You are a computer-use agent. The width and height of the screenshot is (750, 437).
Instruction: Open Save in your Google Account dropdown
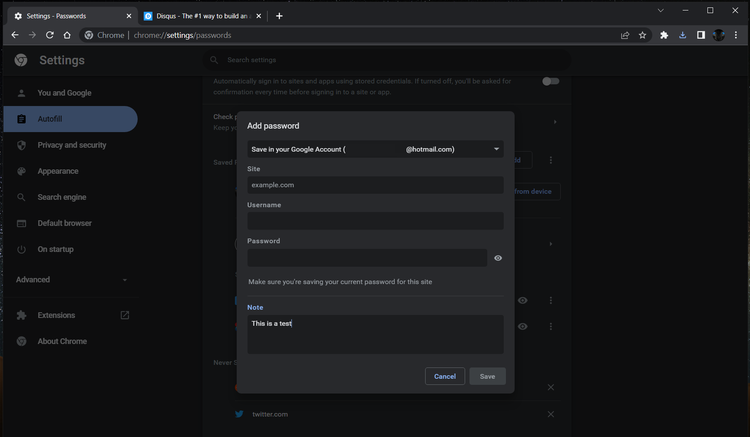pyautogui.click(x=375, y=149)
